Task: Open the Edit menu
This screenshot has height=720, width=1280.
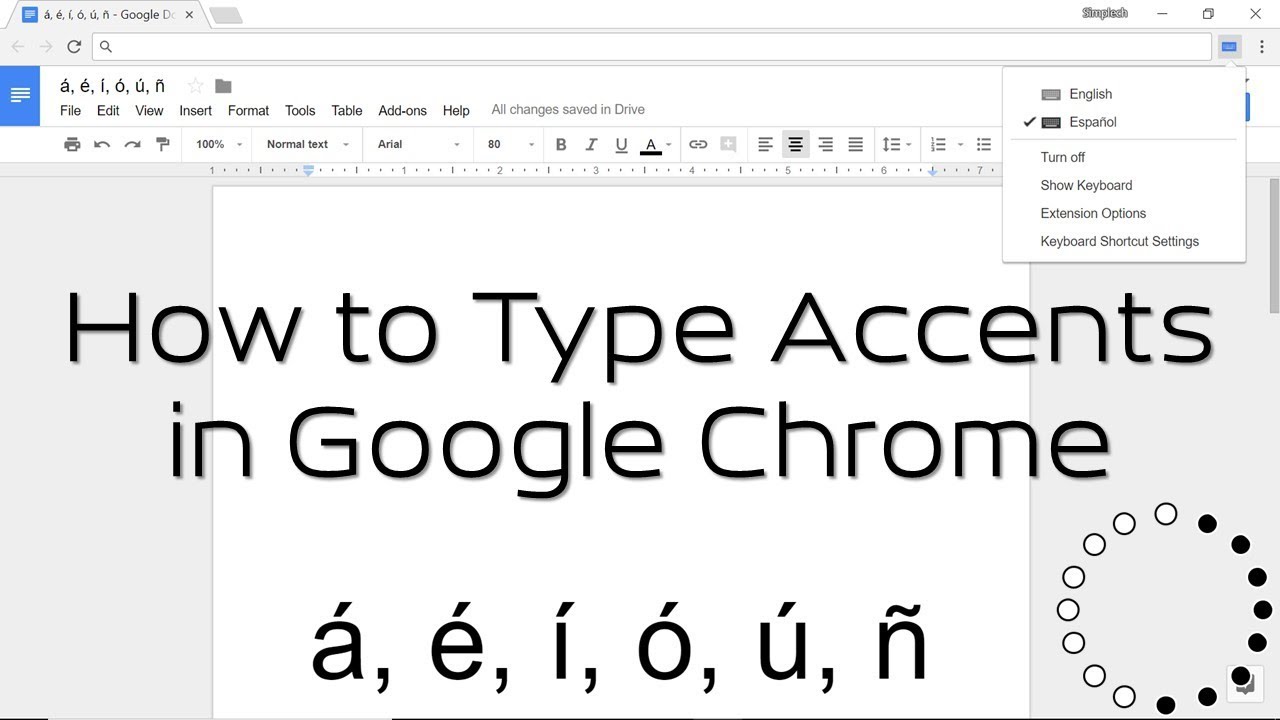Action: [108, 110]
